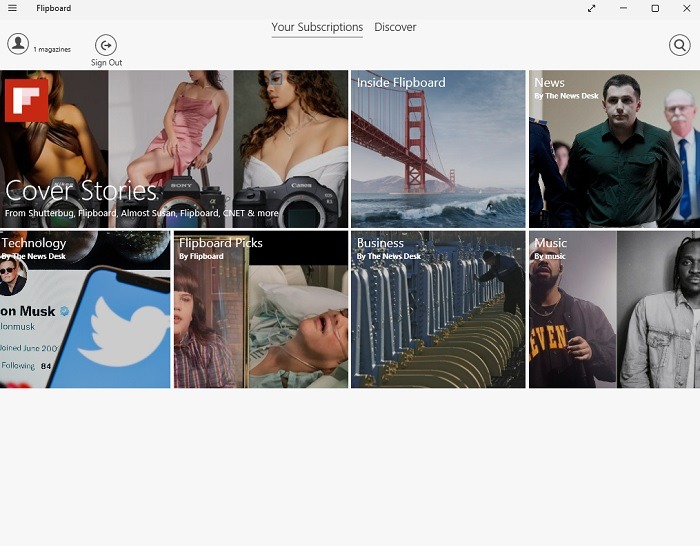Open the News tile
The width and height of the screenshot is (700, 546).
click(614, 149)
